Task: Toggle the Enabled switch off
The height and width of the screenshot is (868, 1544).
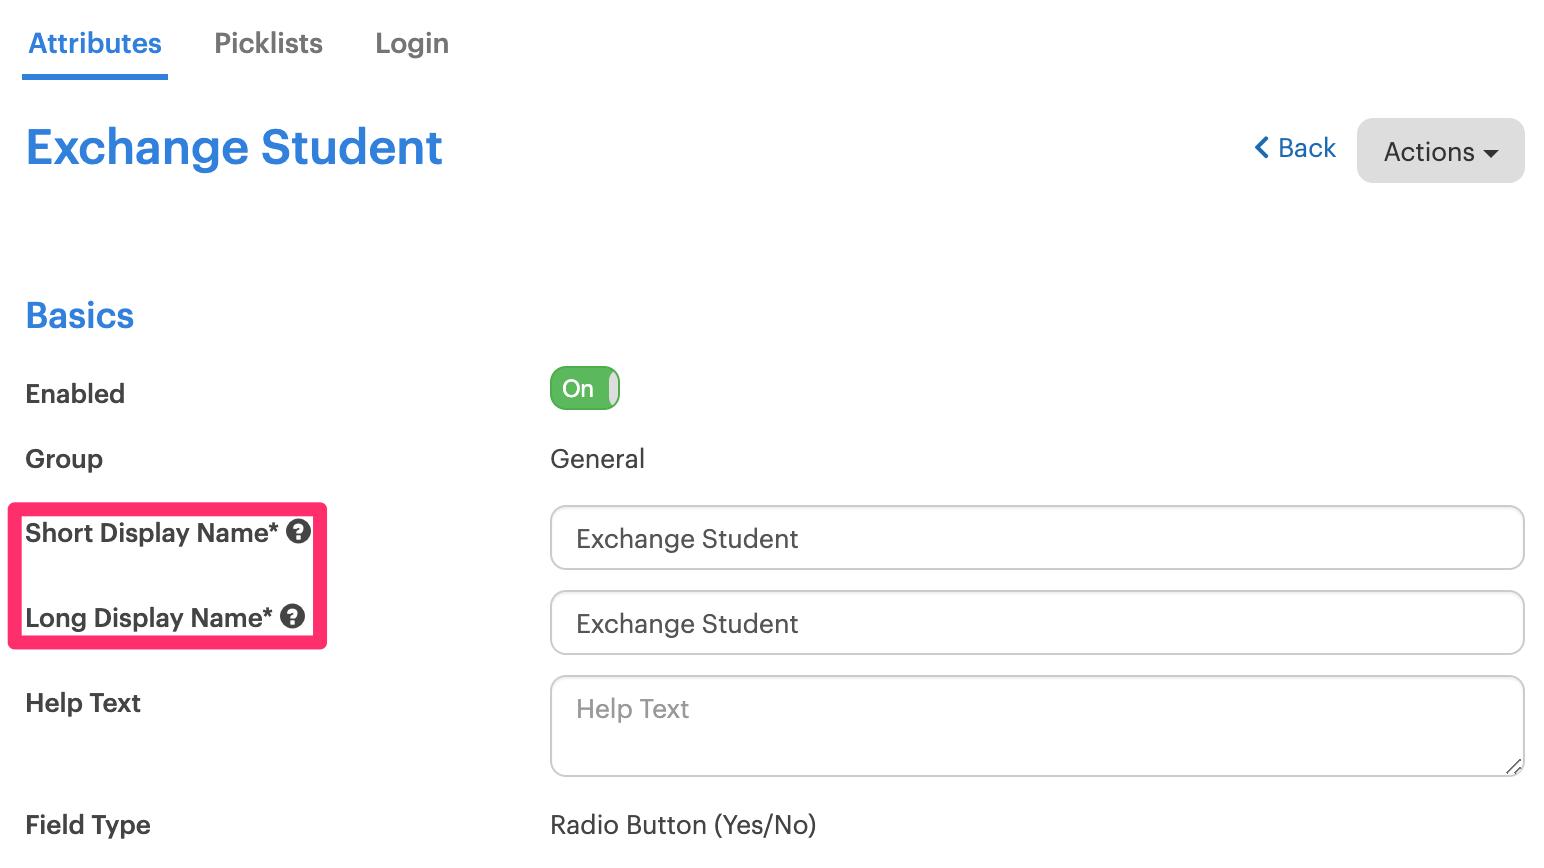Action: tap(585, 389)
